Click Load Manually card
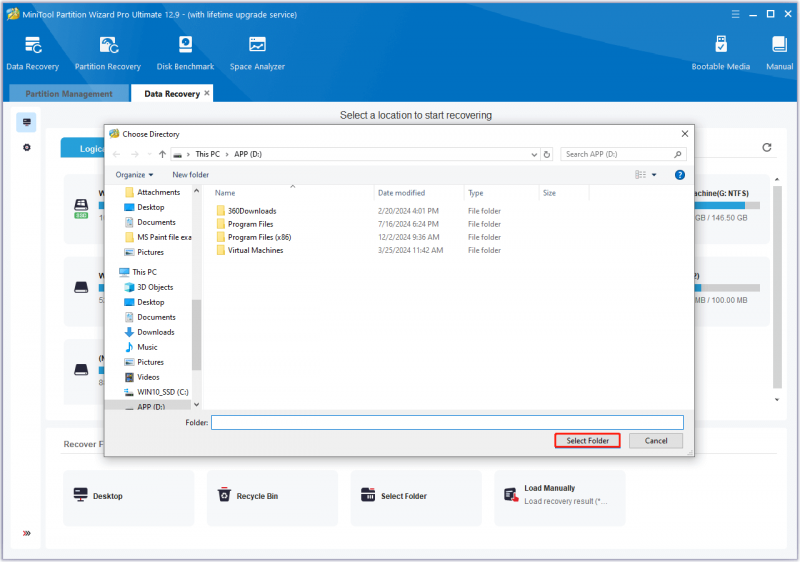This screenshot has height=562, width=800. pos(560,497)
